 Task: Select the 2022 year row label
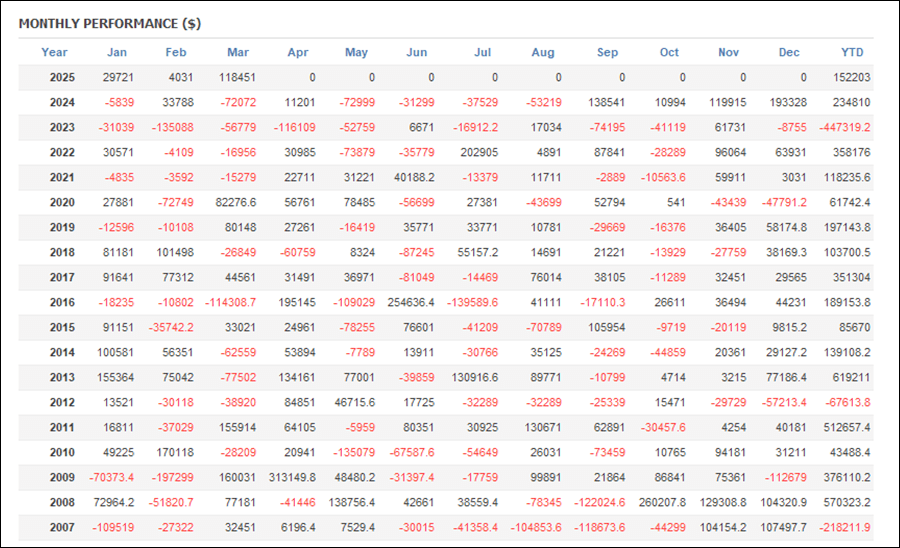[x=62, y=153]
